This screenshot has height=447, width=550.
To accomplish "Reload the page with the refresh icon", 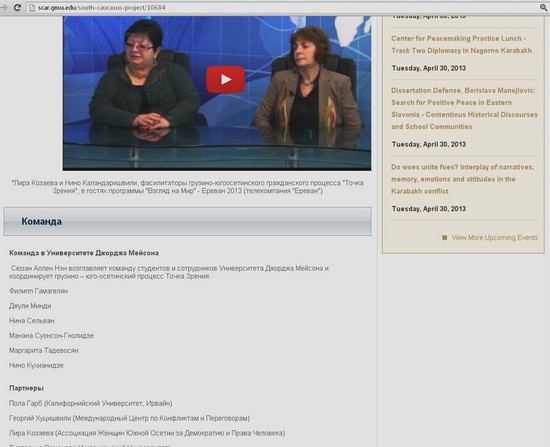I will click(17, 7).
